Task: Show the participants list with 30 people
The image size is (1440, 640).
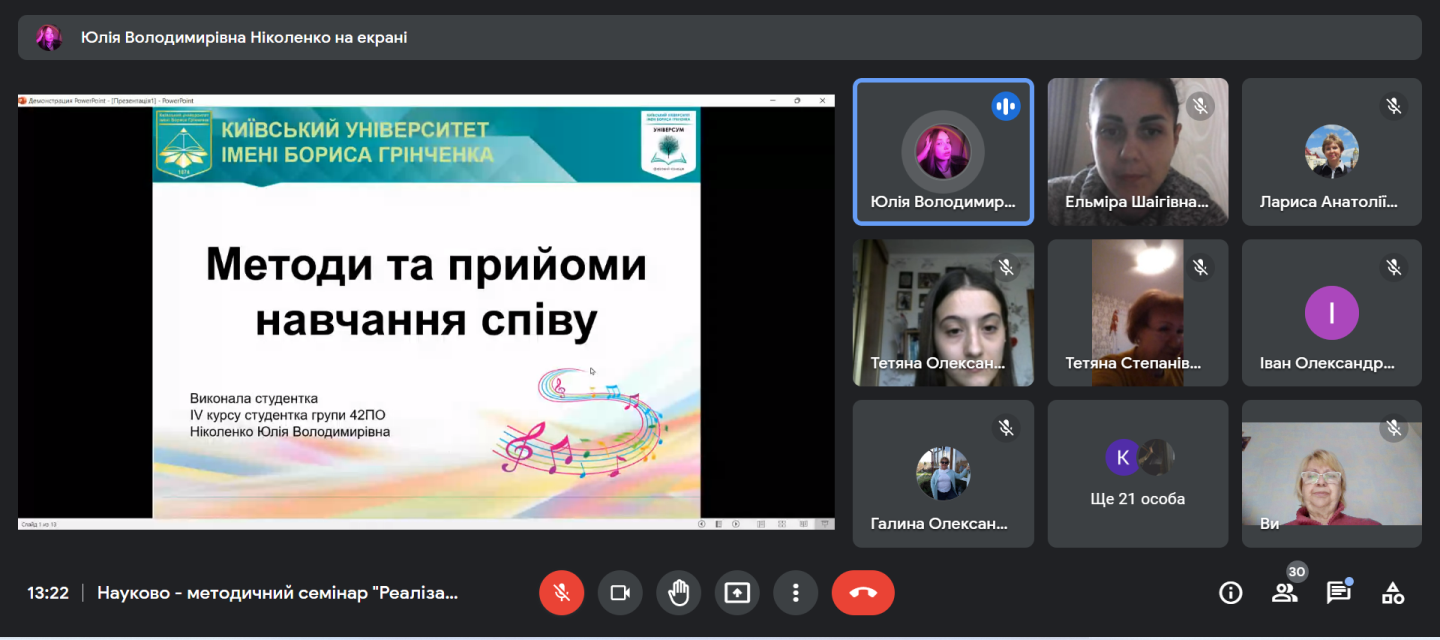Action: click(1284, 592)
